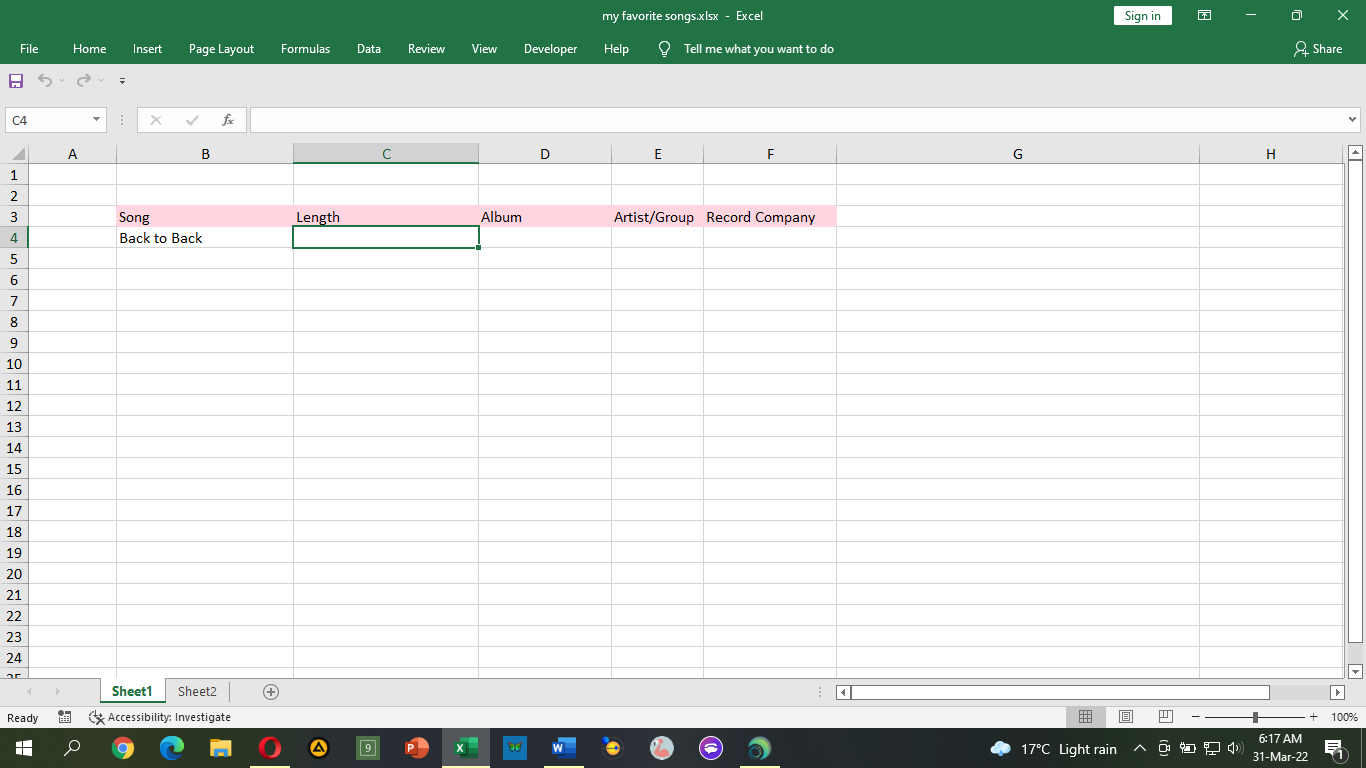Click the Sign in button

pyautogui.click(x=1142, y=15)
